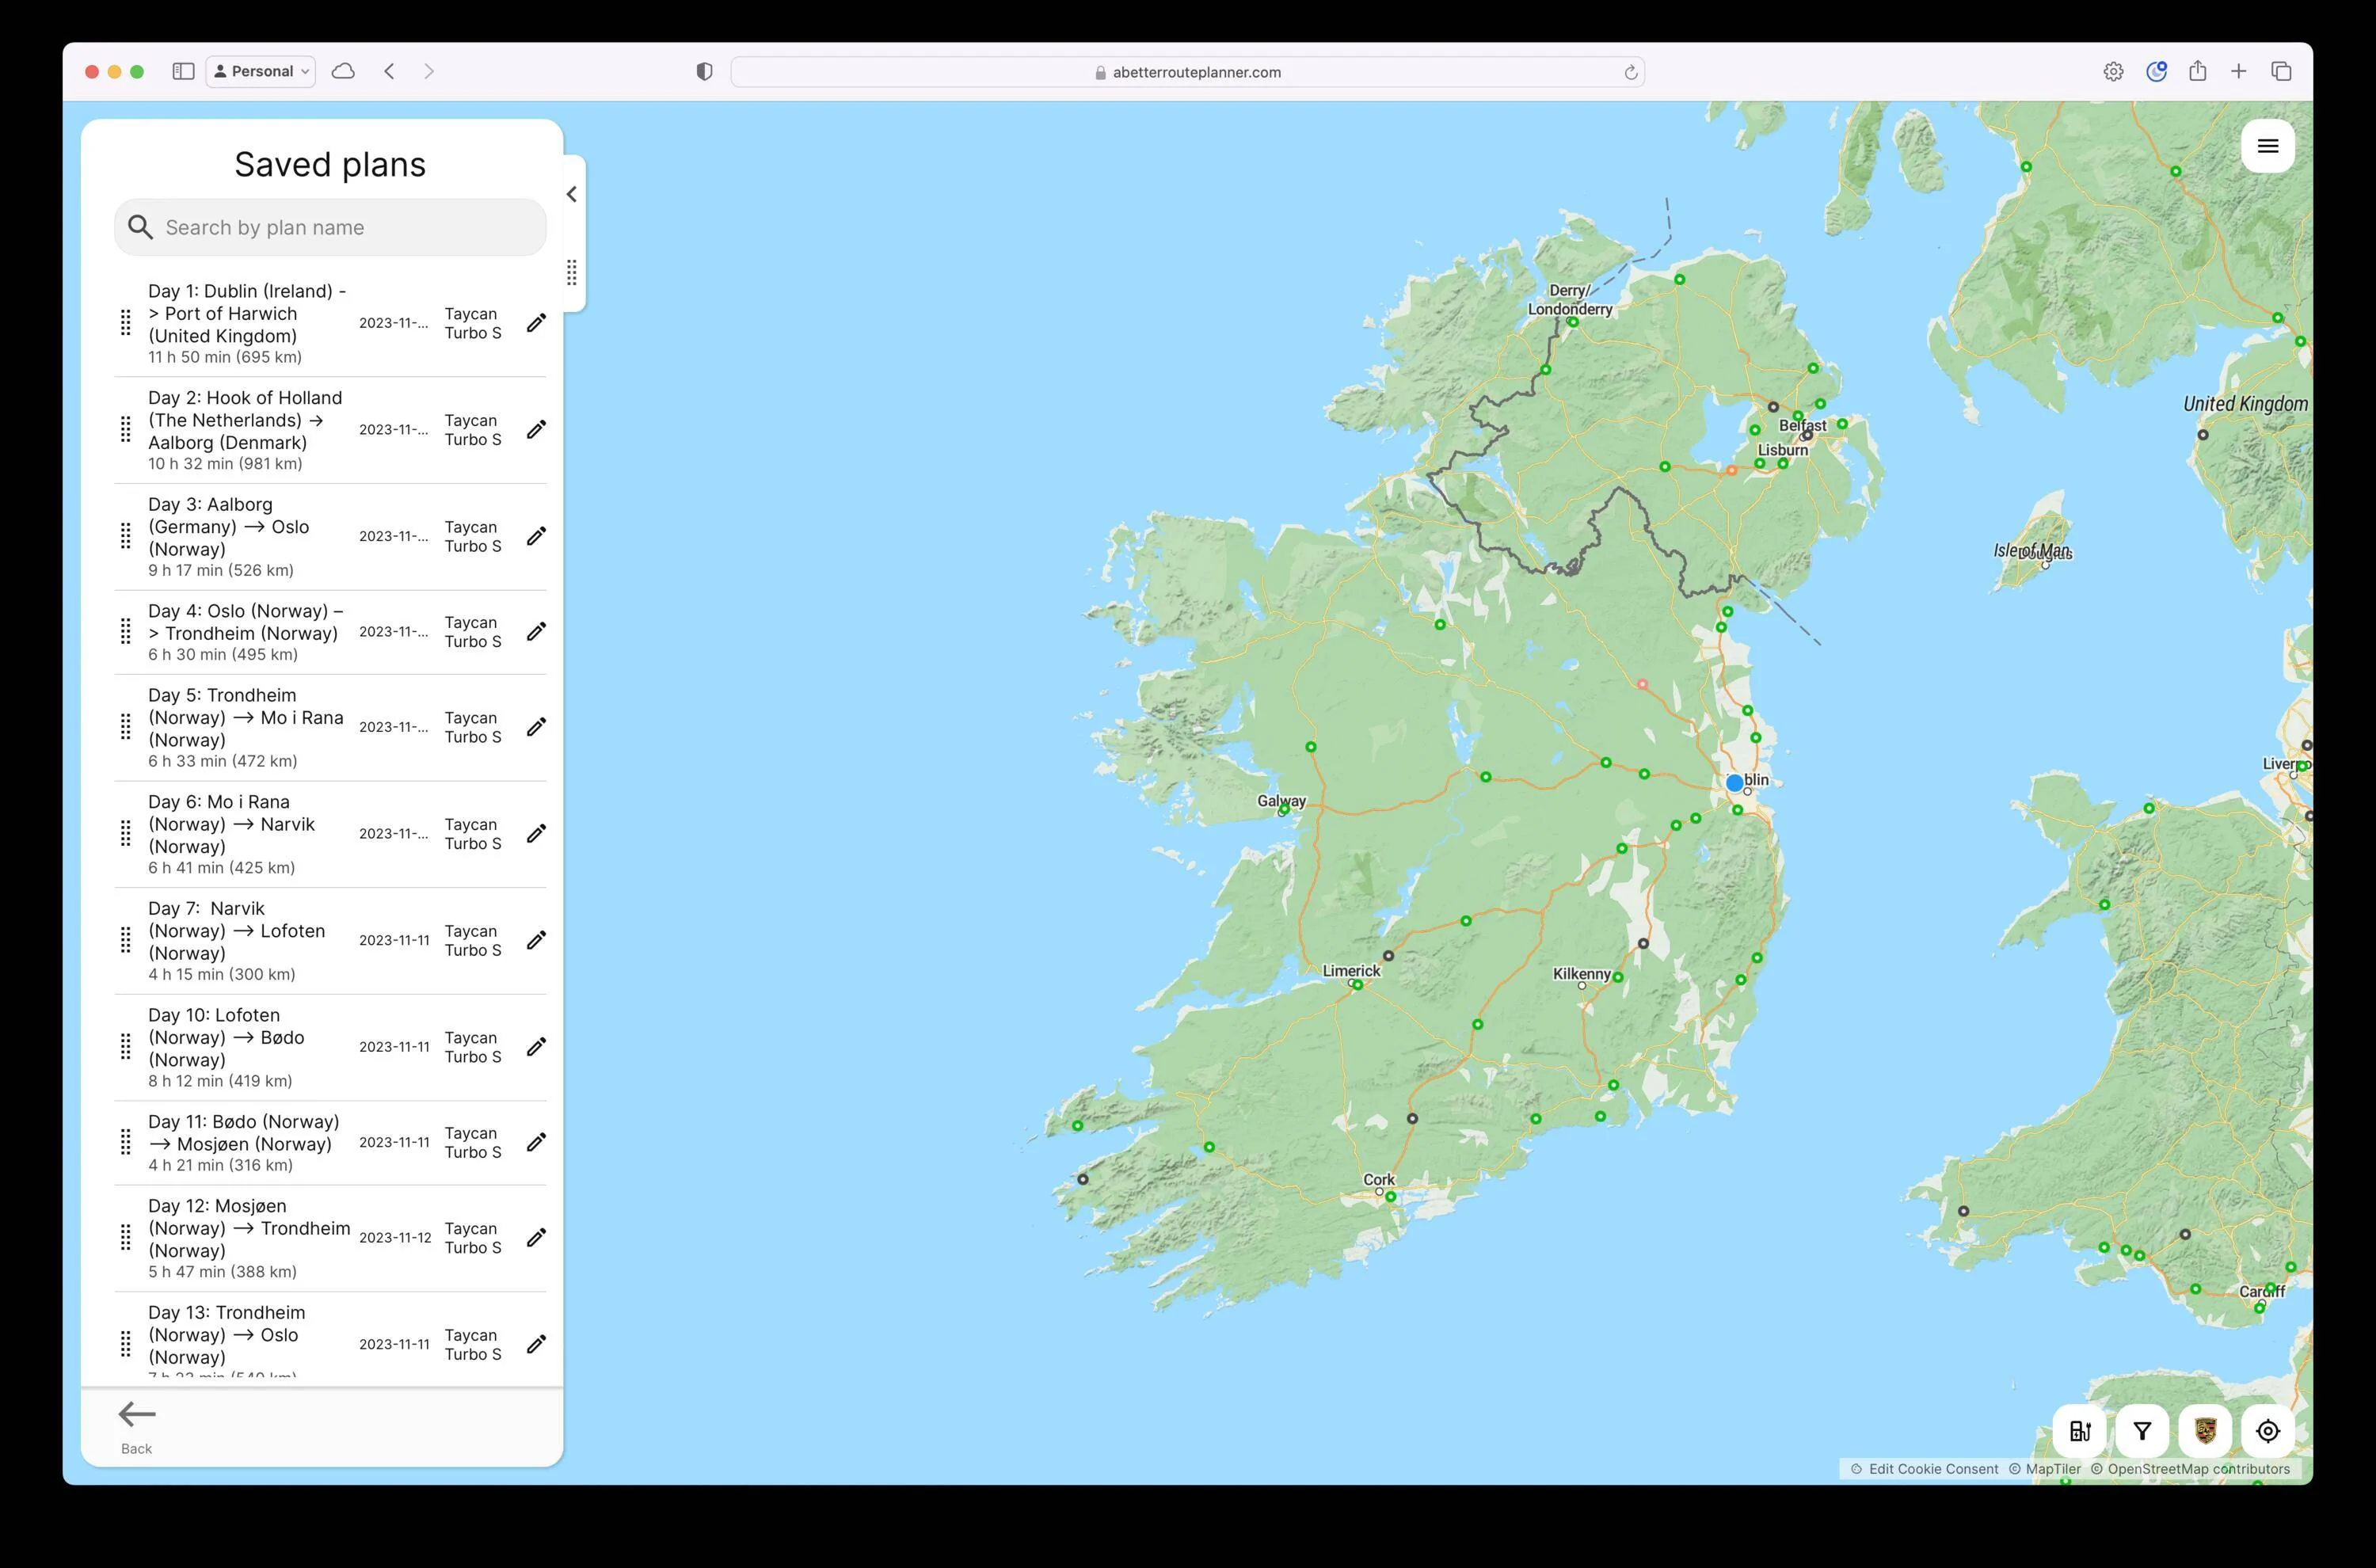2376x1568 pixels.
Task: Open iCloud tabs in Safari toolbar
Action: (x=343, y=71)
